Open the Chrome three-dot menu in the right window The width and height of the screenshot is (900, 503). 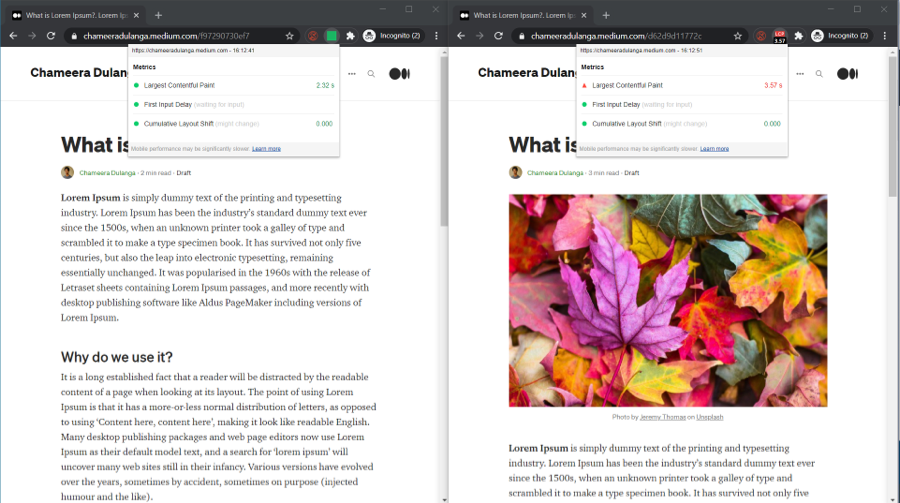[885, 36]
